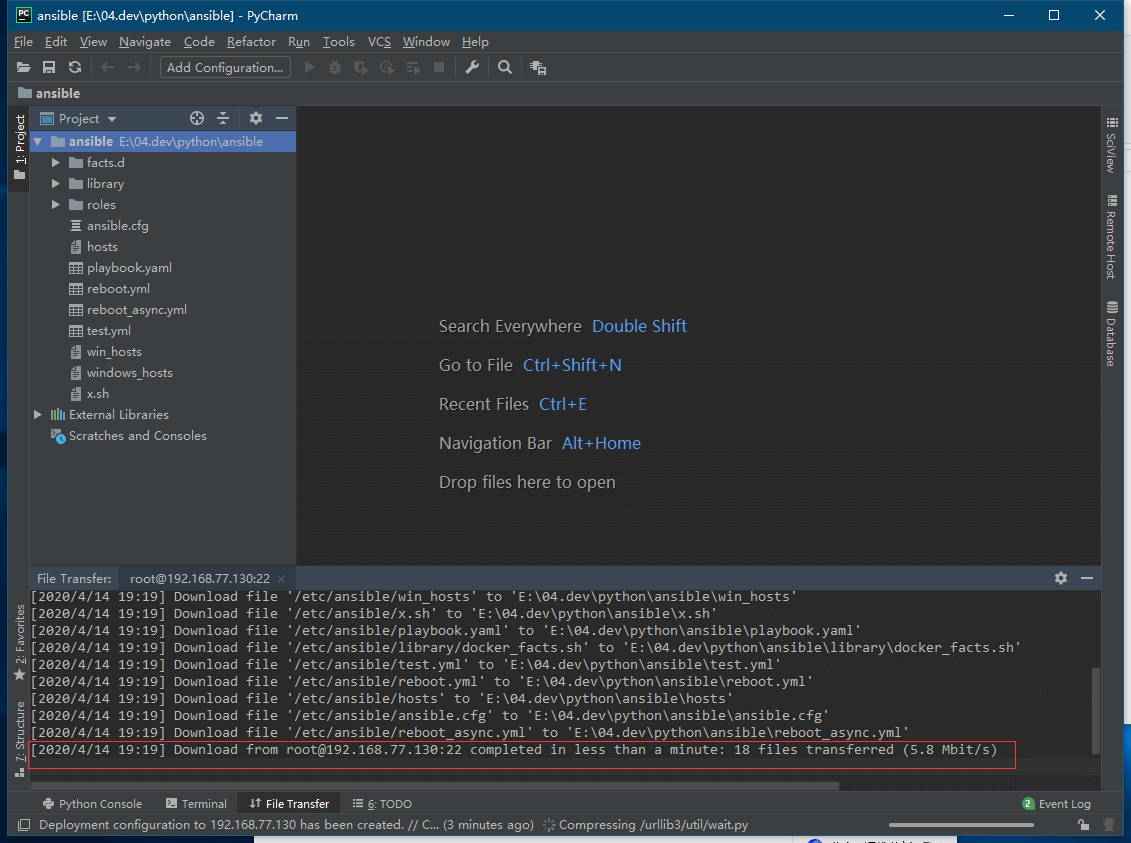The image size is (1131, 843).
Task: Click the Scratches and Consoles icon
Action: tap(58, 435)
